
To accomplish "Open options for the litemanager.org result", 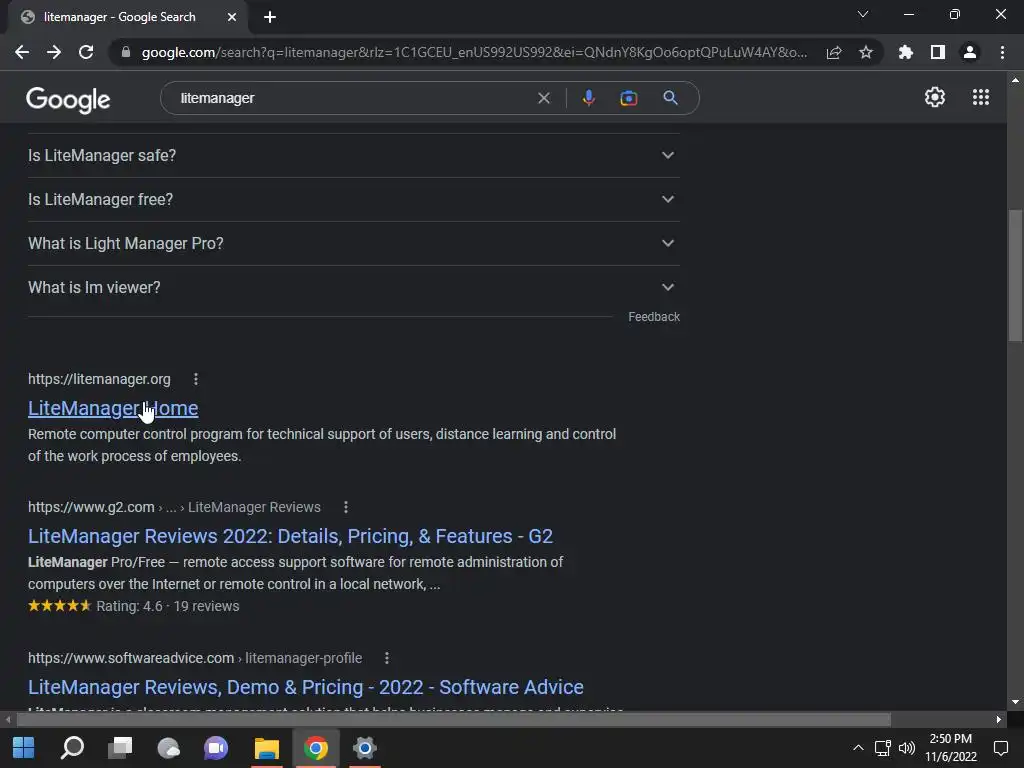I will coord(196,379).
